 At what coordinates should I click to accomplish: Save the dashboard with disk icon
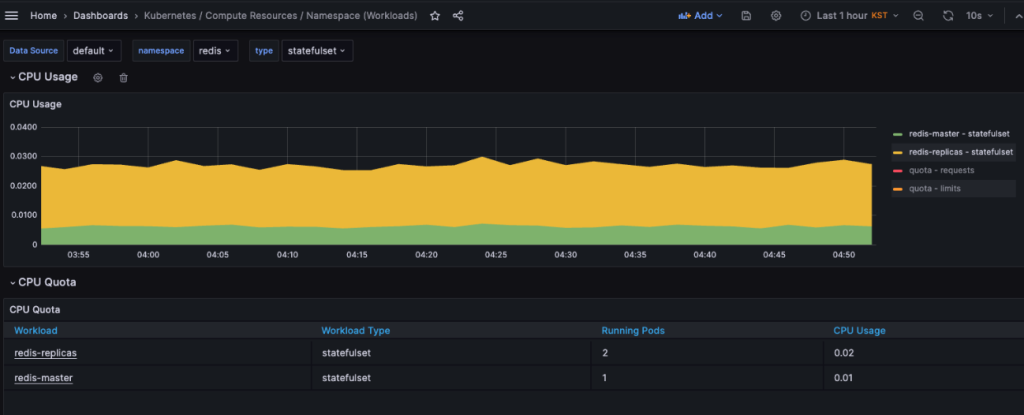pos(746,16)
